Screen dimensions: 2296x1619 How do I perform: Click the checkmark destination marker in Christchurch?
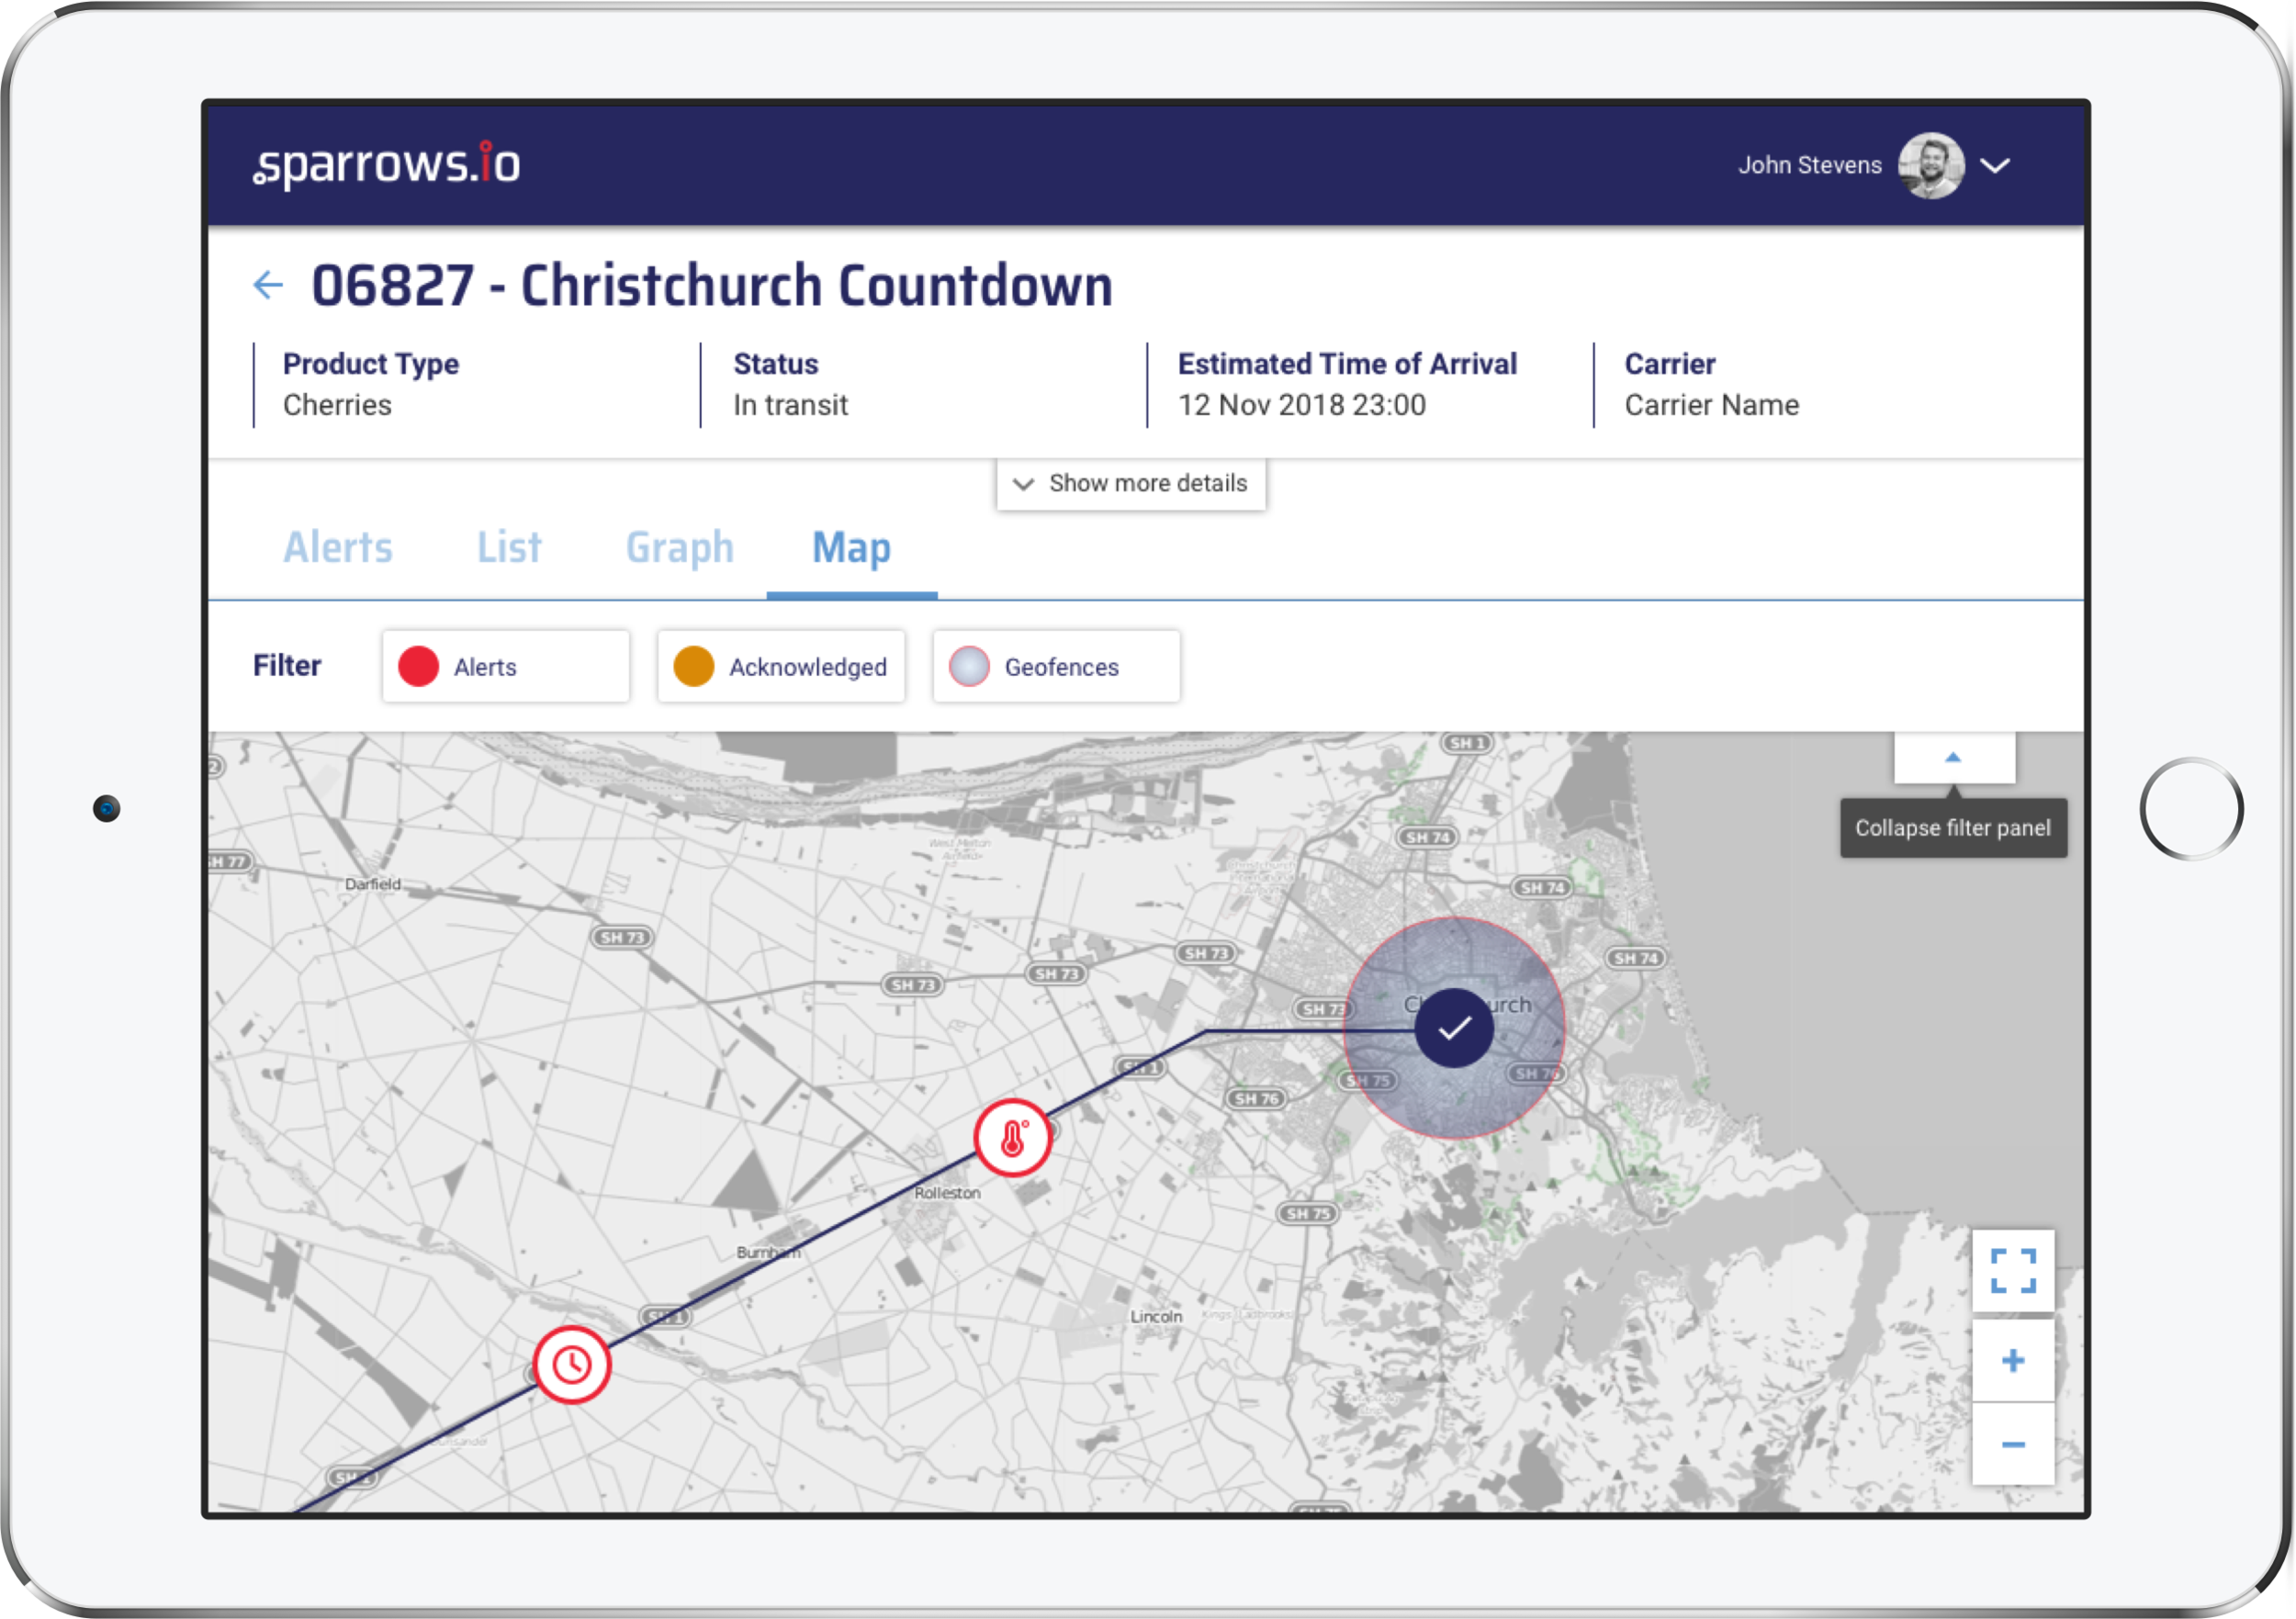(1454, 1028)
